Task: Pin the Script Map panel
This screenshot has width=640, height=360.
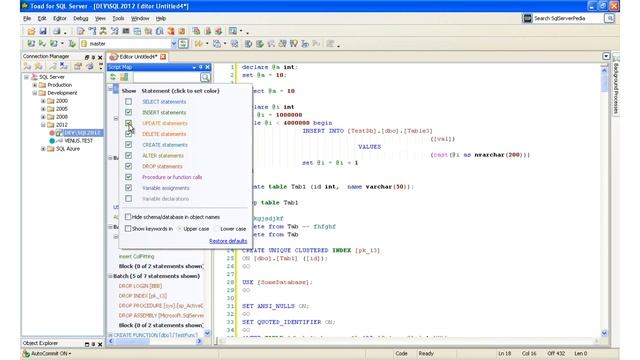Action: pos(200,67)
